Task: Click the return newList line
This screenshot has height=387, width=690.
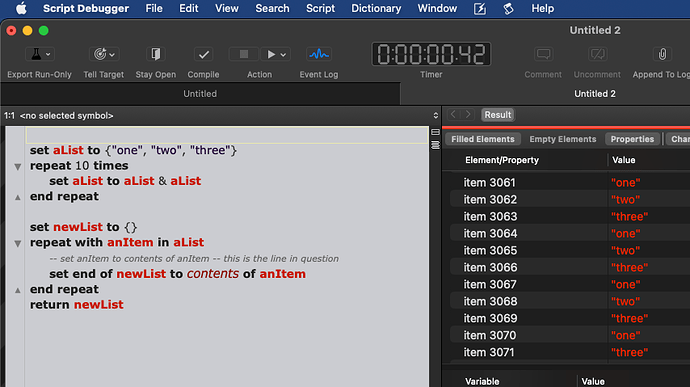Action: tap(77, 305)
